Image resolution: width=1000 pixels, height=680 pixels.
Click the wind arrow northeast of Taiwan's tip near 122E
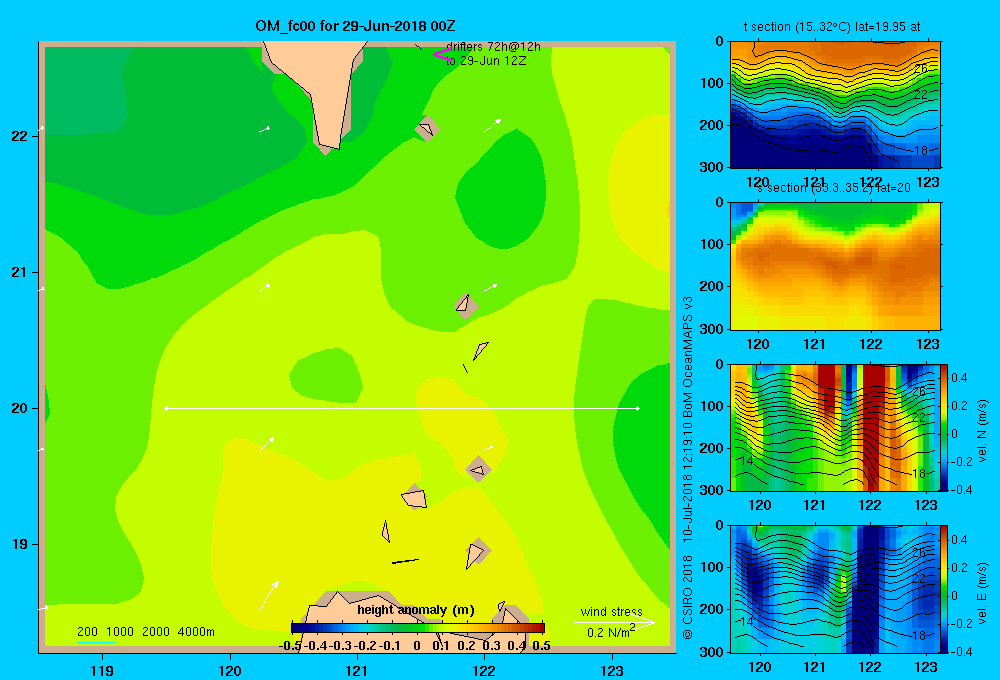(x=492, y=125)
